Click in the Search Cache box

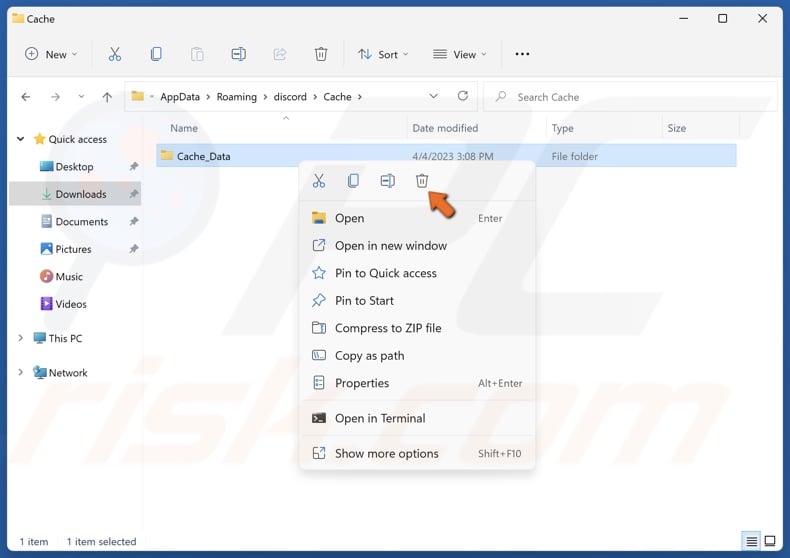tap(630, 97)
